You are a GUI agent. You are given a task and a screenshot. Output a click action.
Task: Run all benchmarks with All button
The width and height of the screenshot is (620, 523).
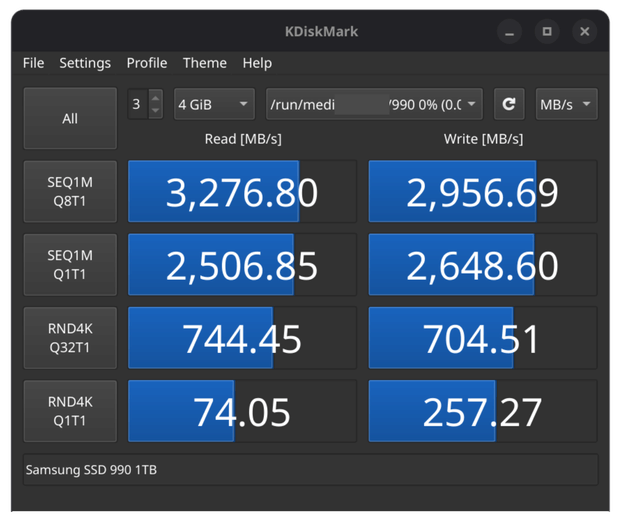click(70, 118)
